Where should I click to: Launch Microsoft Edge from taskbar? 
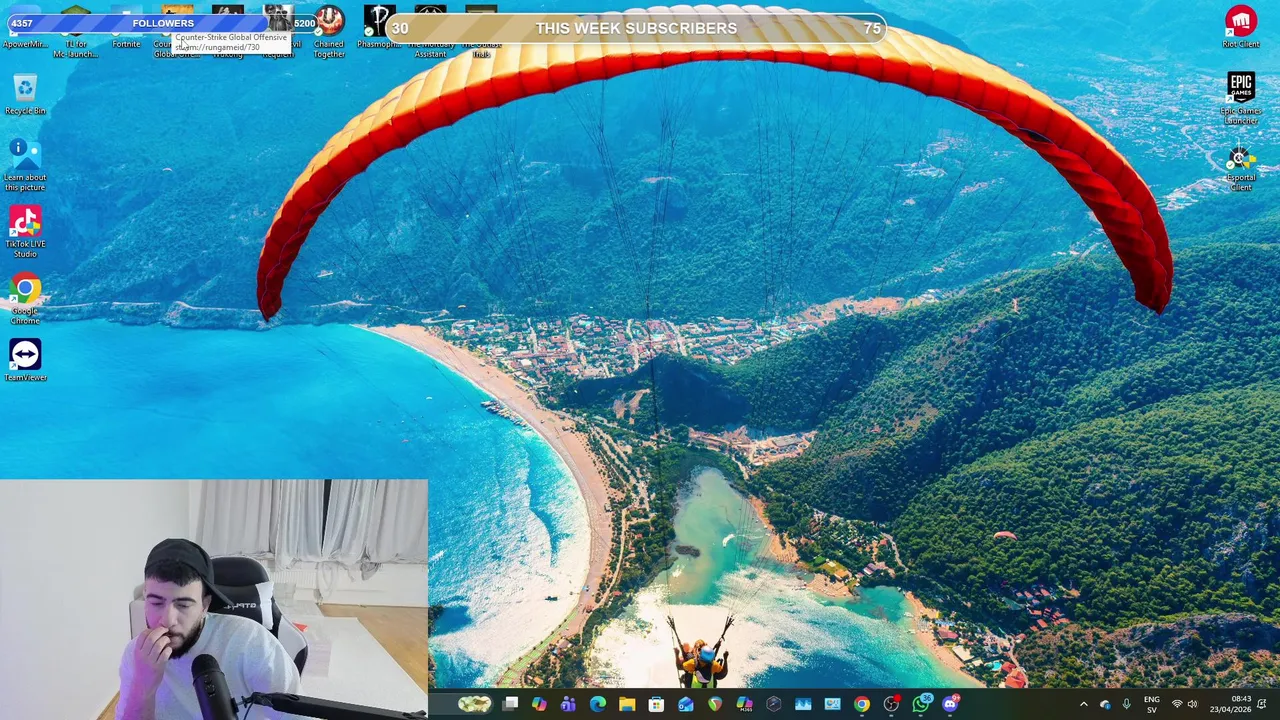point(598,704)
